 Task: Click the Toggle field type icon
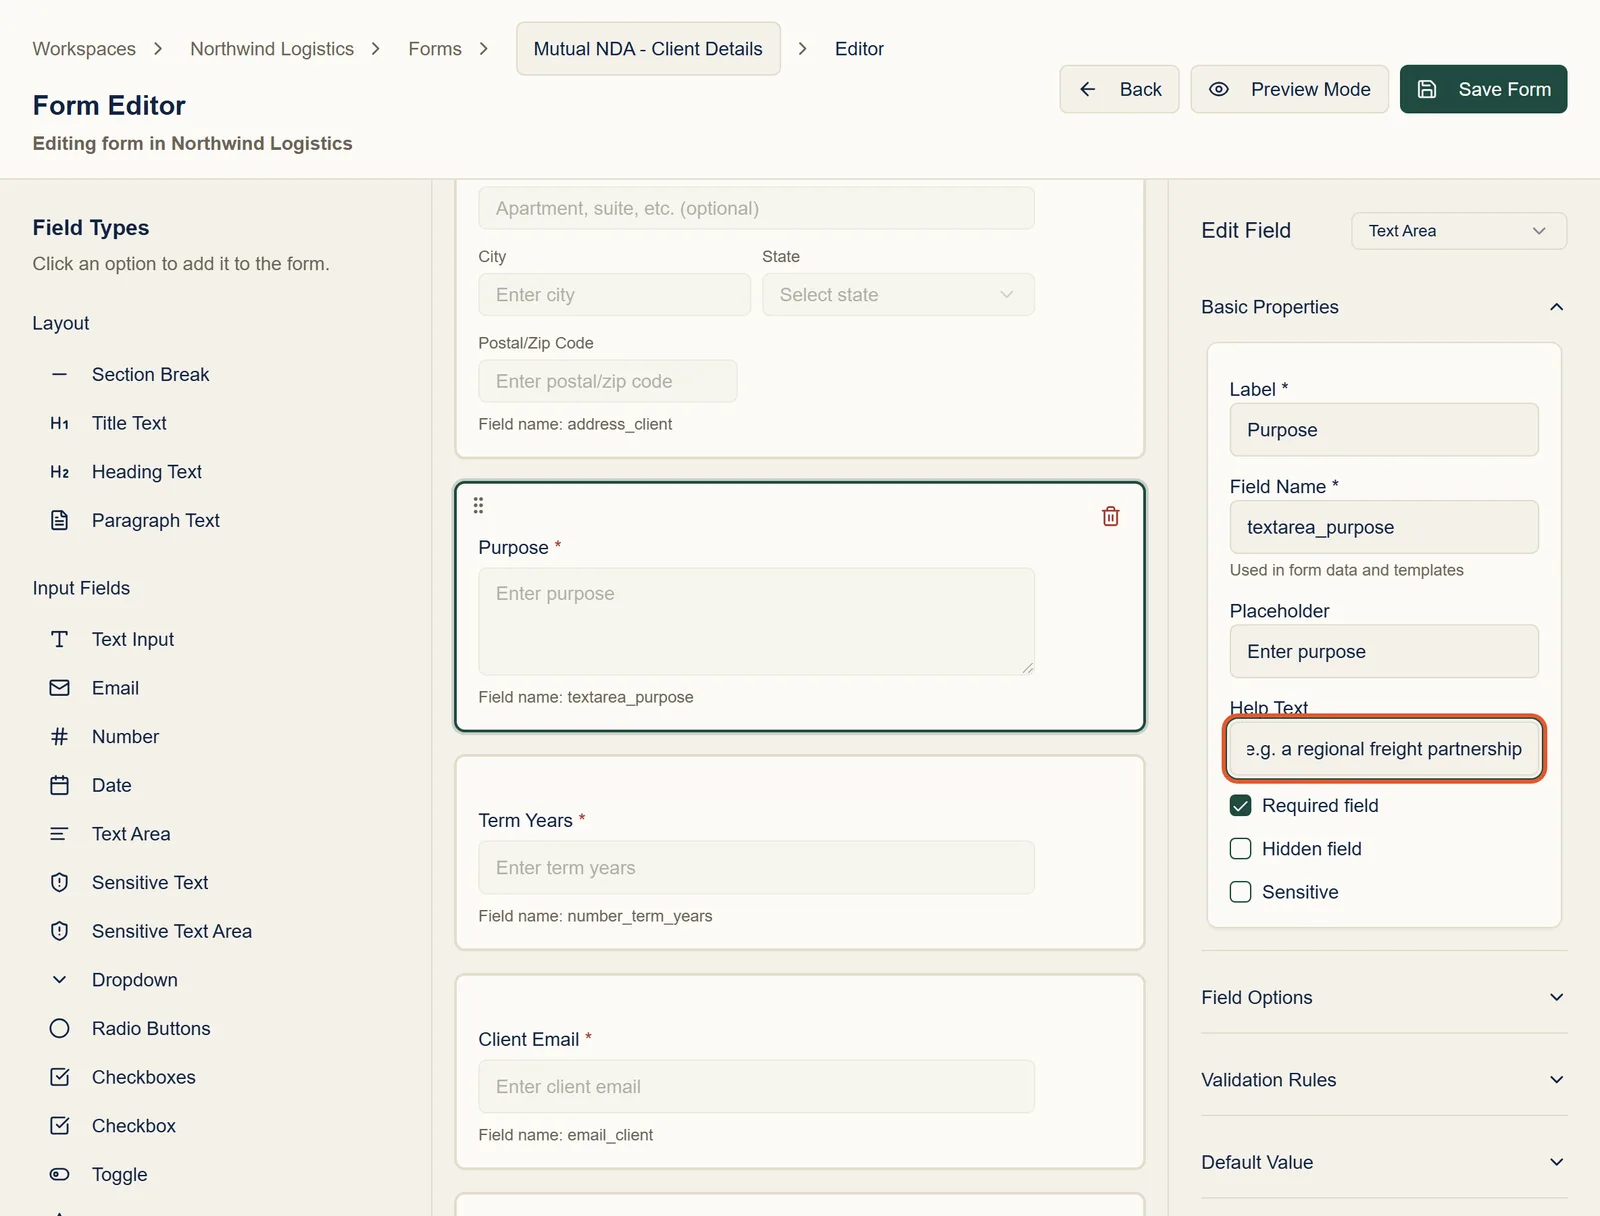[x=60, y=1174]
